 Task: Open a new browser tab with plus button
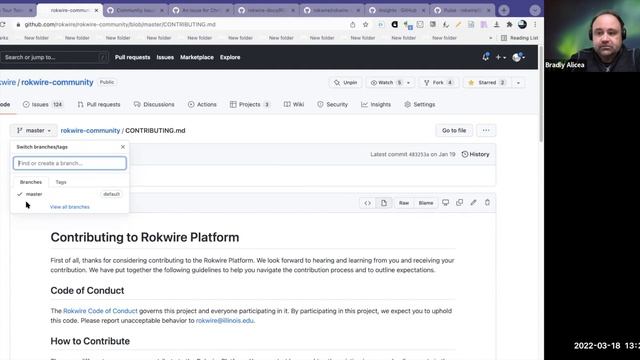point(504,10)
